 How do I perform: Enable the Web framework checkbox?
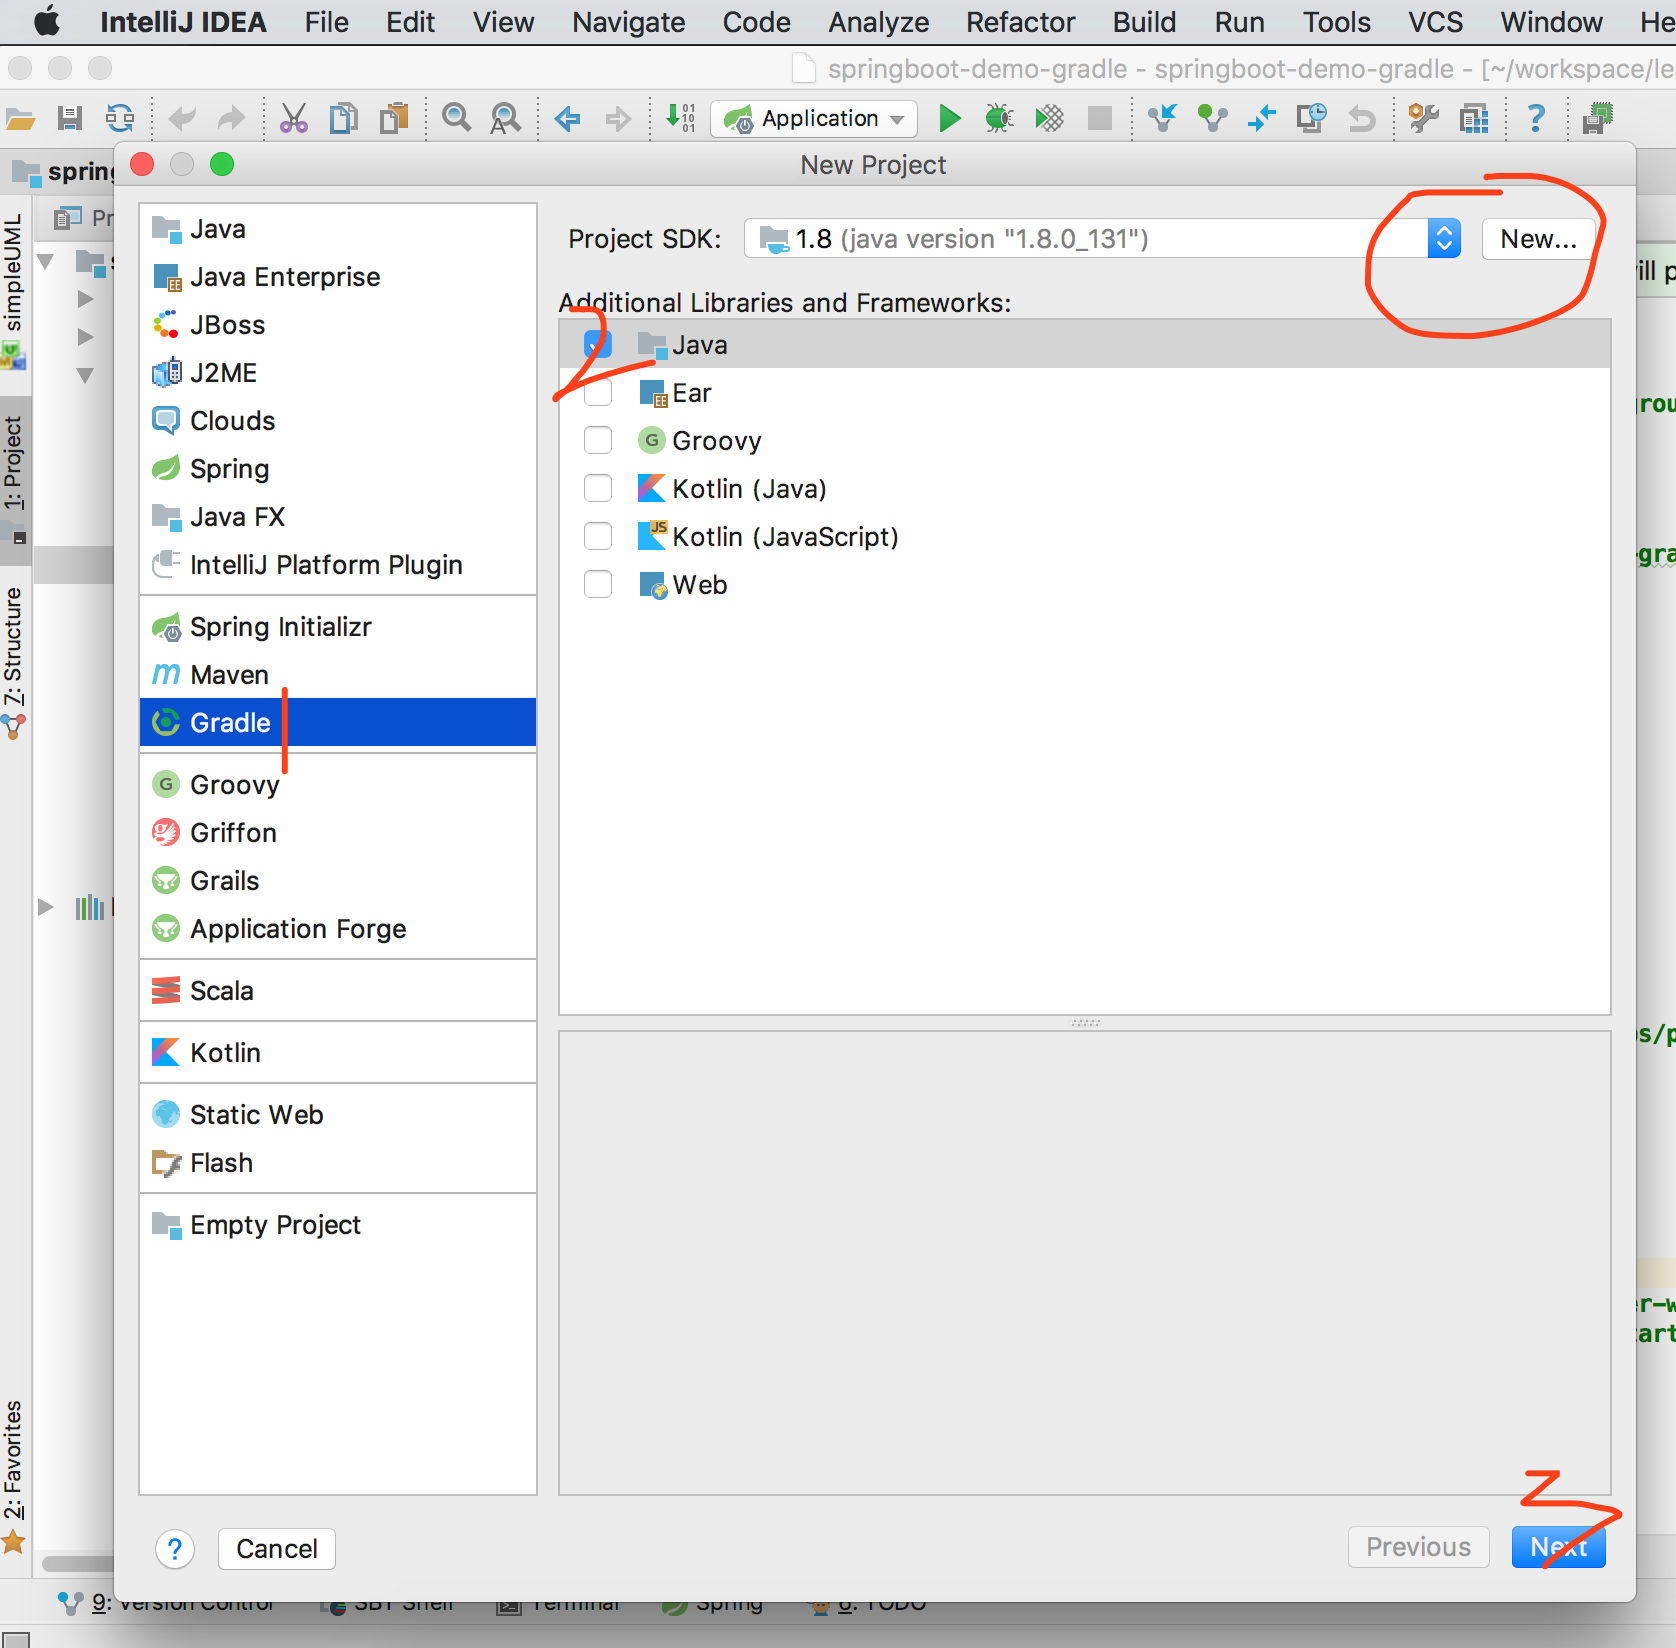pos(598,584)
